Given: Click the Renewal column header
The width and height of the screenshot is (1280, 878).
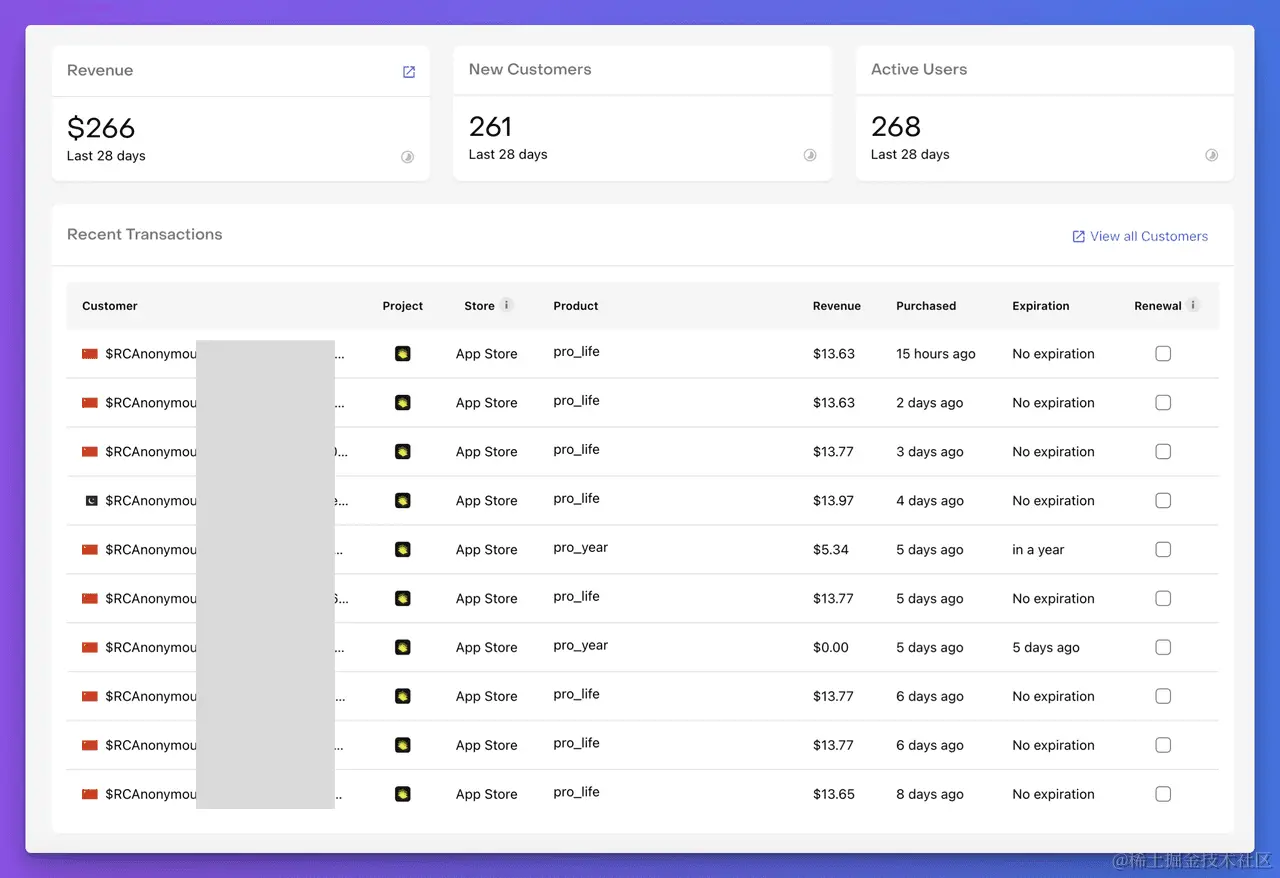Looking at the screenshot, I should click(1158, 306).
